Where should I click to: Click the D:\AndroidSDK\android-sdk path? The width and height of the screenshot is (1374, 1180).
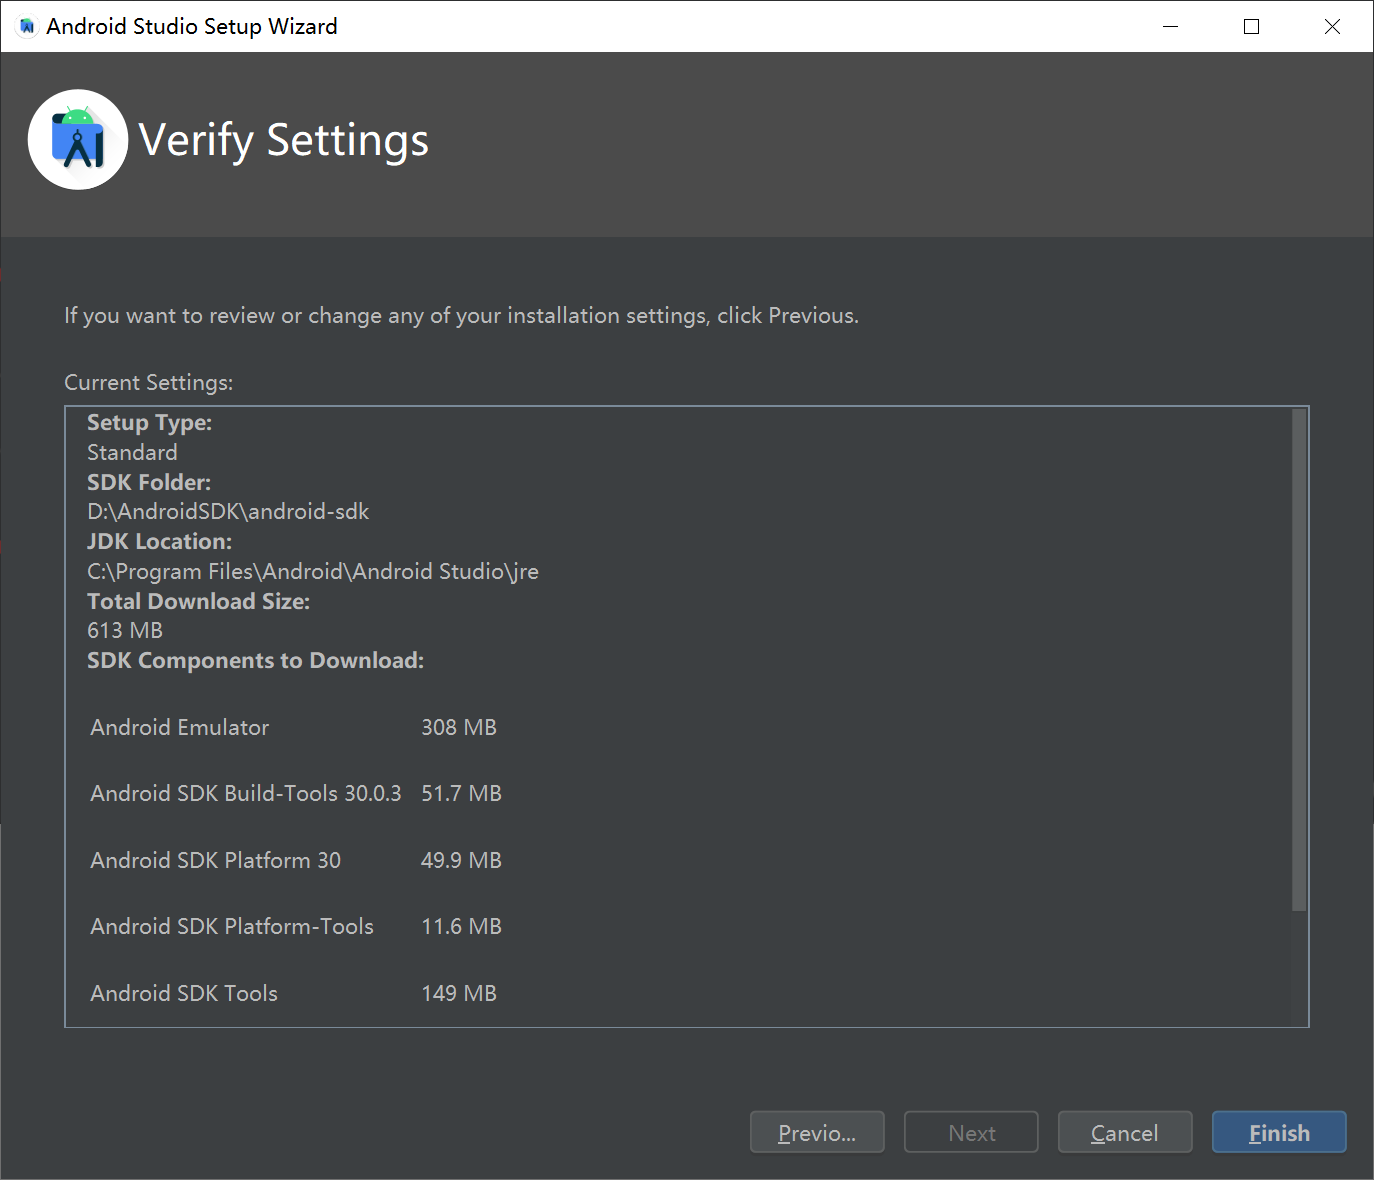[228, 511]
